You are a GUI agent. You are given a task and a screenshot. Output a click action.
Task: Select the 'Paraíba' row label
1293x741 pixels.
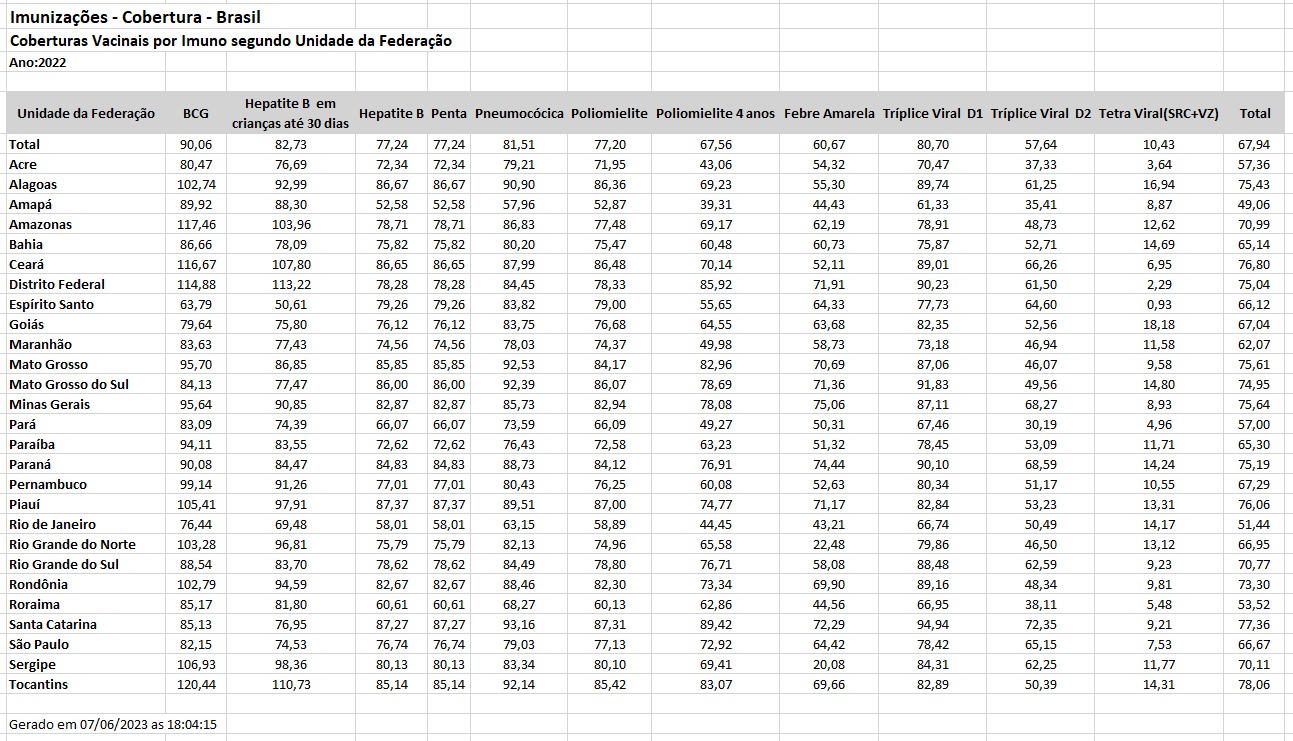click(32, 444)
